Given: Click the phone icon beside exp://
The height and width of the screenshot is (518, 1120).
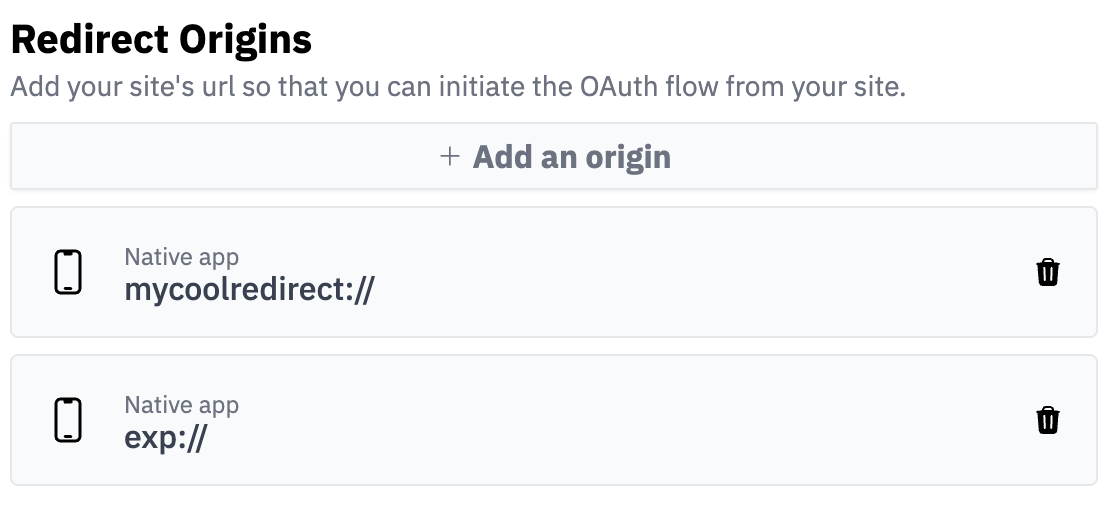Looking at the screenshot, I should [x=67, y=420].
